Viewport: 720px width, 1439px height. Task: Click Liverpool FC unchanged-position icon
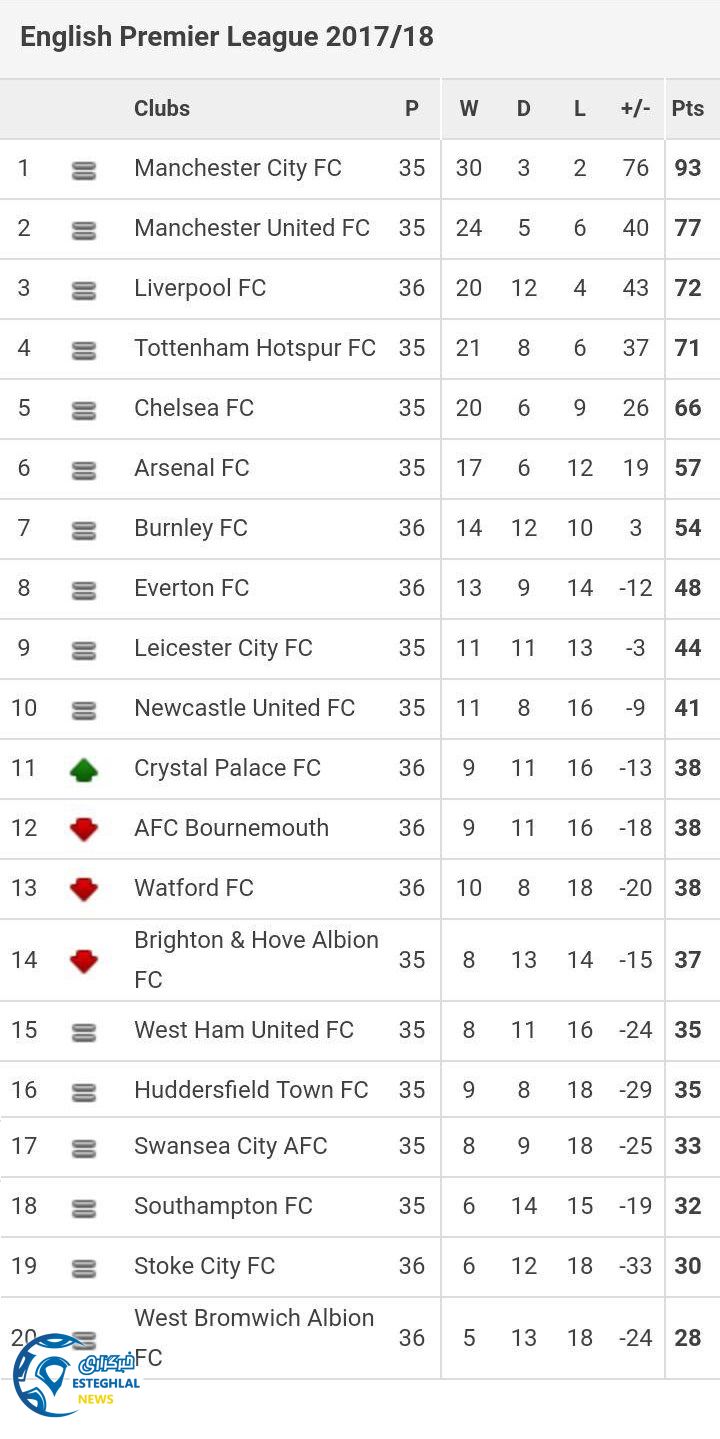click(84, 291)
